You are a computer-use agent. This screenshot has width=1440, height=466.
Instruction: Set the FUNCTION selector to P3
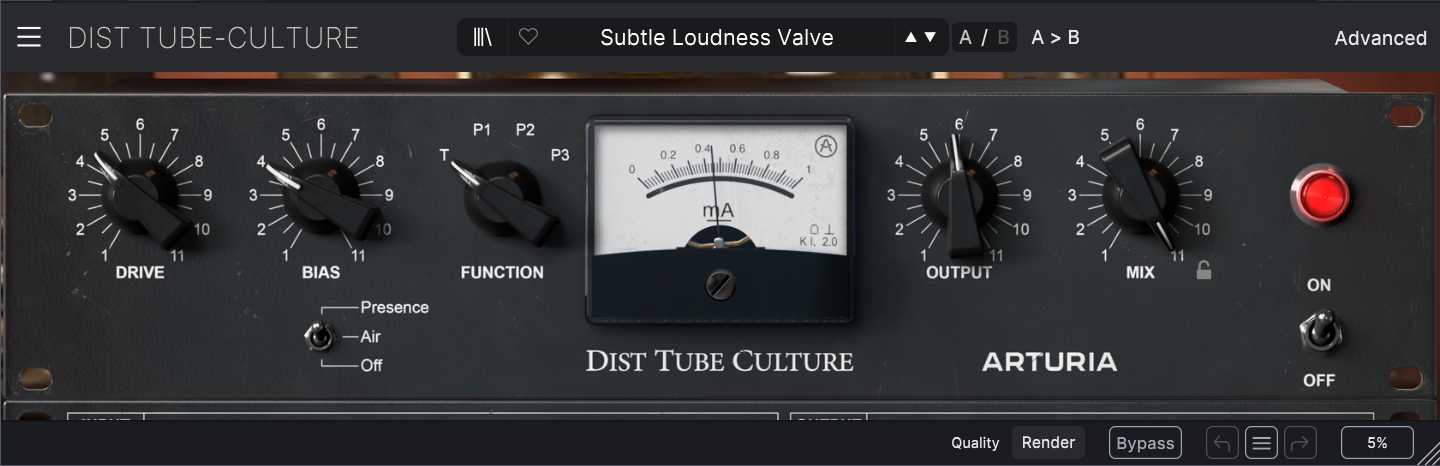pyautogui.click(x=560, y=154)
